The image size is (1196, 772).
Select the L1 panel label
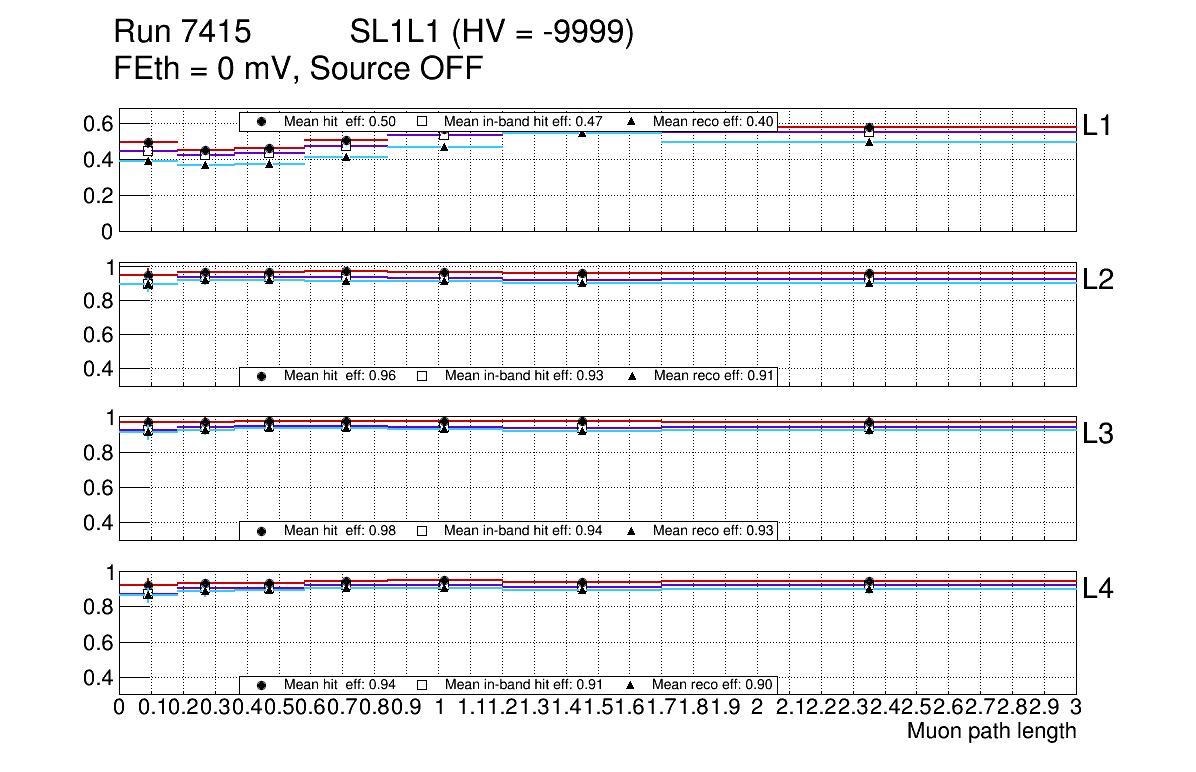click(x=1098, y=125)
